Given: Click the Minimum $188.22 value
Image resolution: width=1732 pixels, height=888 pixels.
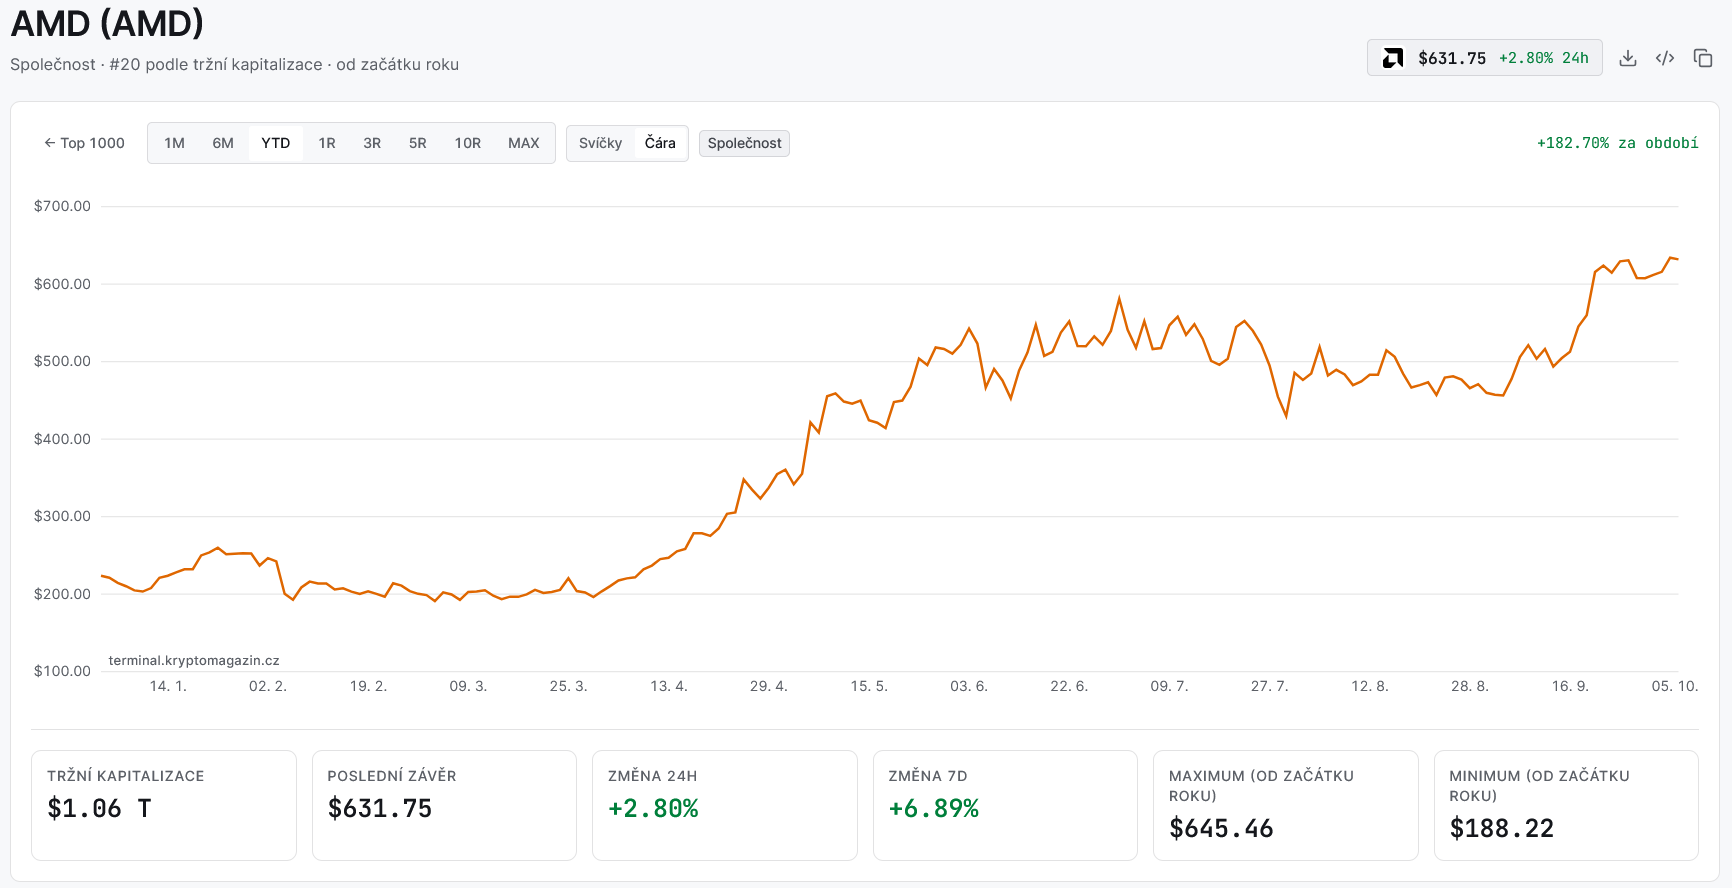Looking at the screenshot, I should click(1502, 828).
